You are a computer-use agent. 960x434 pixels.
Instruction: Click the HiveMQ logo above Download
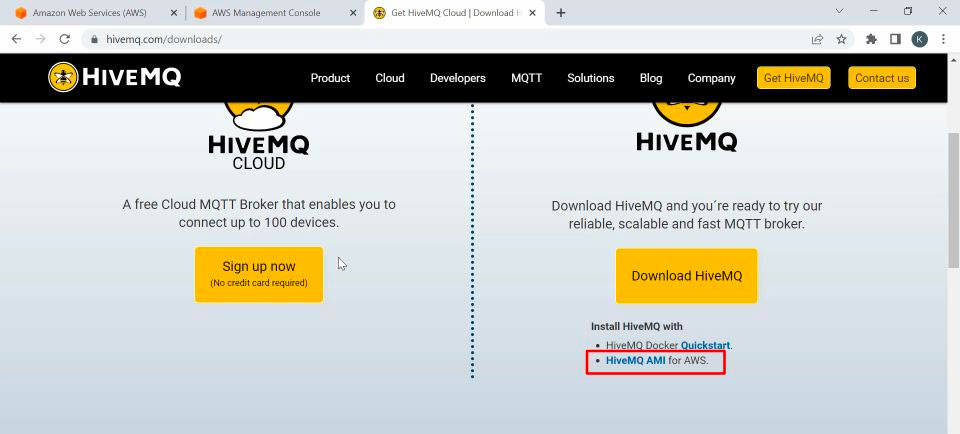pos(686,127)
